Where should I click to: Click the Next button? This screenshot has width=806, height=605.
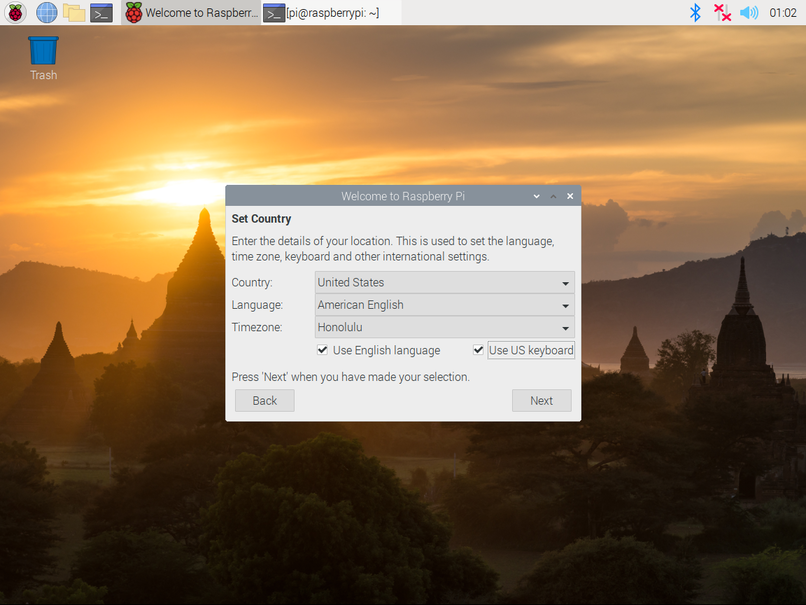pyautogui.click(x=541, y=400)
